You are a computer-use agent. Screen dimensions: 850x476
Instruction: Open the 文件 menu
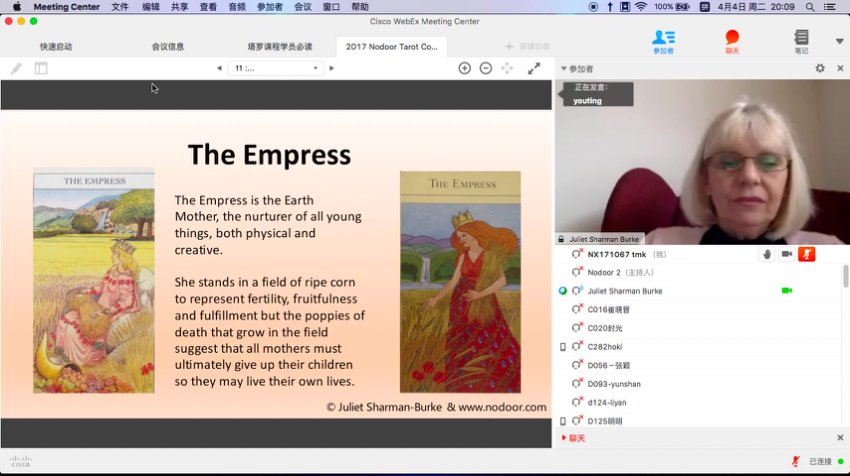[x=120, y=7]
